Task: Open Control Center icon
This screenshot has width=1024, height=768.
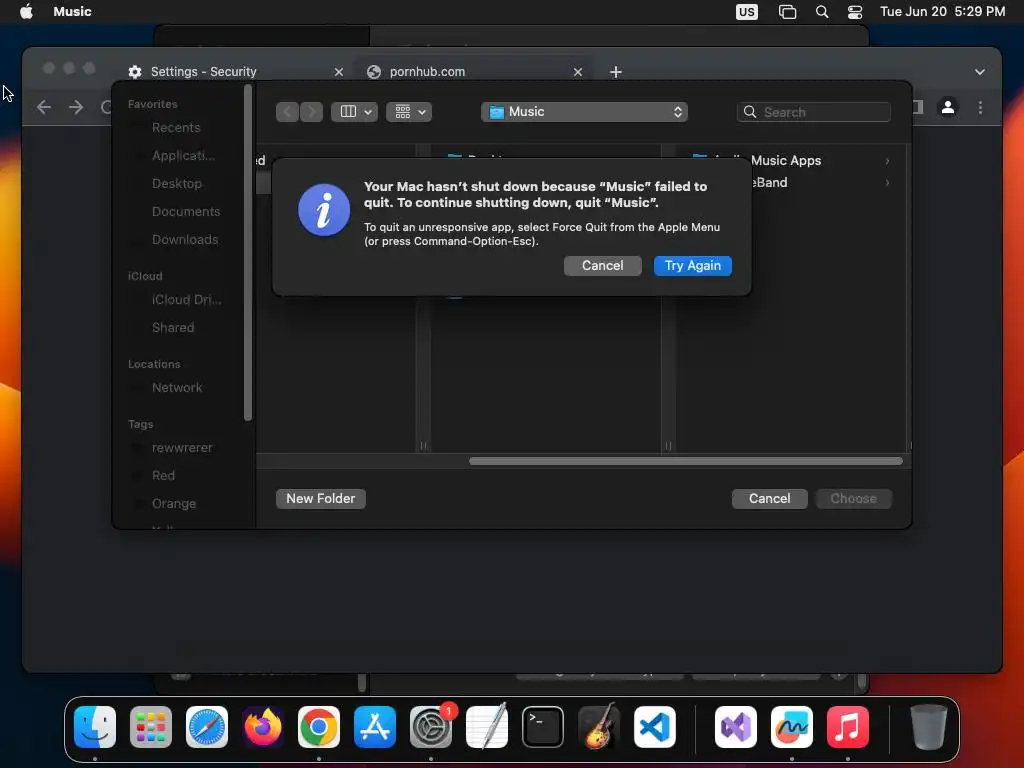Action: pyautogui.click(x=854, y=12)
